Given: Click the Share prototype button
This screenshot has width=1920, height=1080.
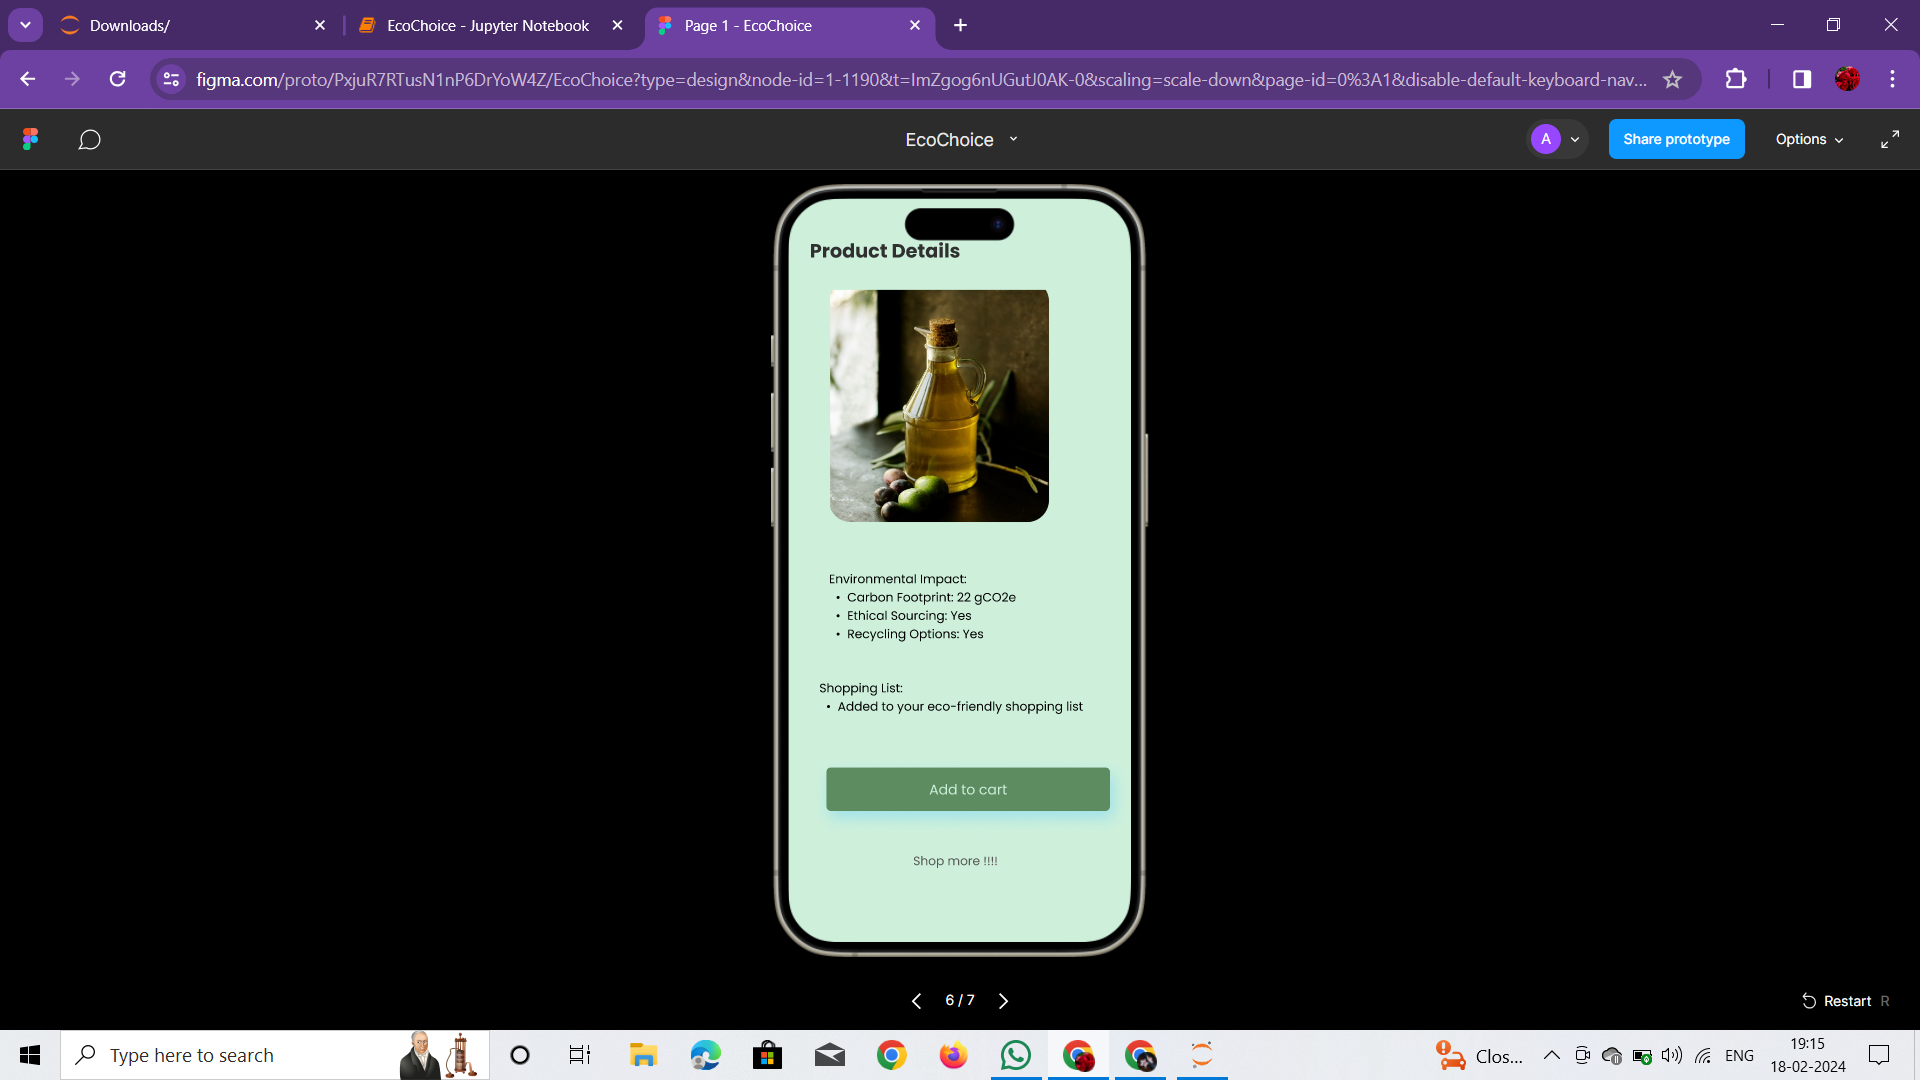Looking at the screenshot, I should (x=1676, y=139).
